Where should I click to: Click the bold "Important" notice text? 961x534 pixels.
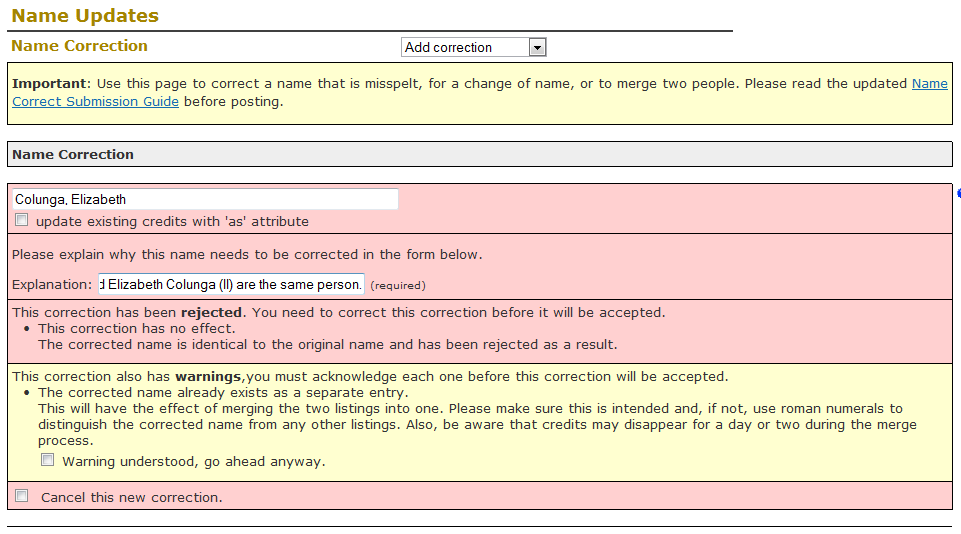click(x=50, y=84)
